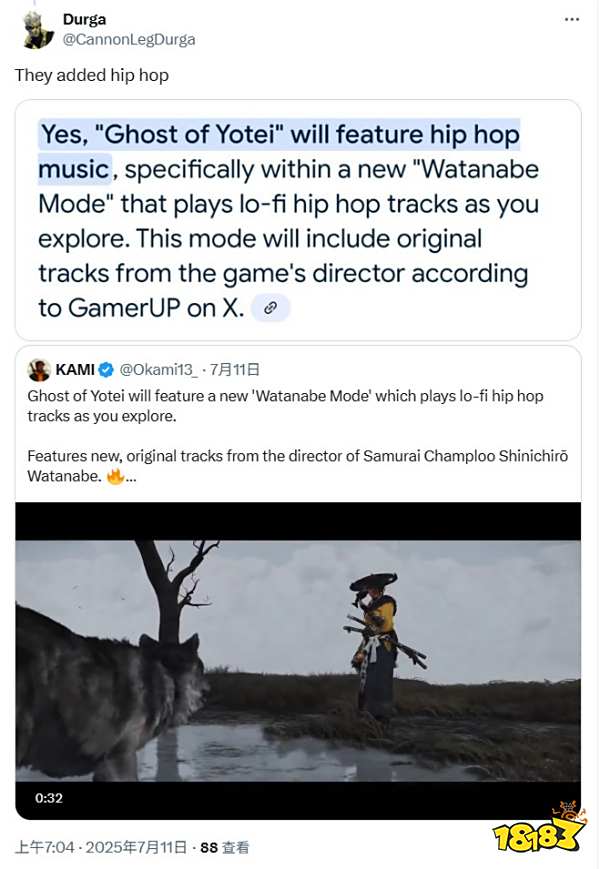Open the quoted tweet text about Watanabe Mode
The width and height of the screenshot is (600, 869).
(298, 436)
